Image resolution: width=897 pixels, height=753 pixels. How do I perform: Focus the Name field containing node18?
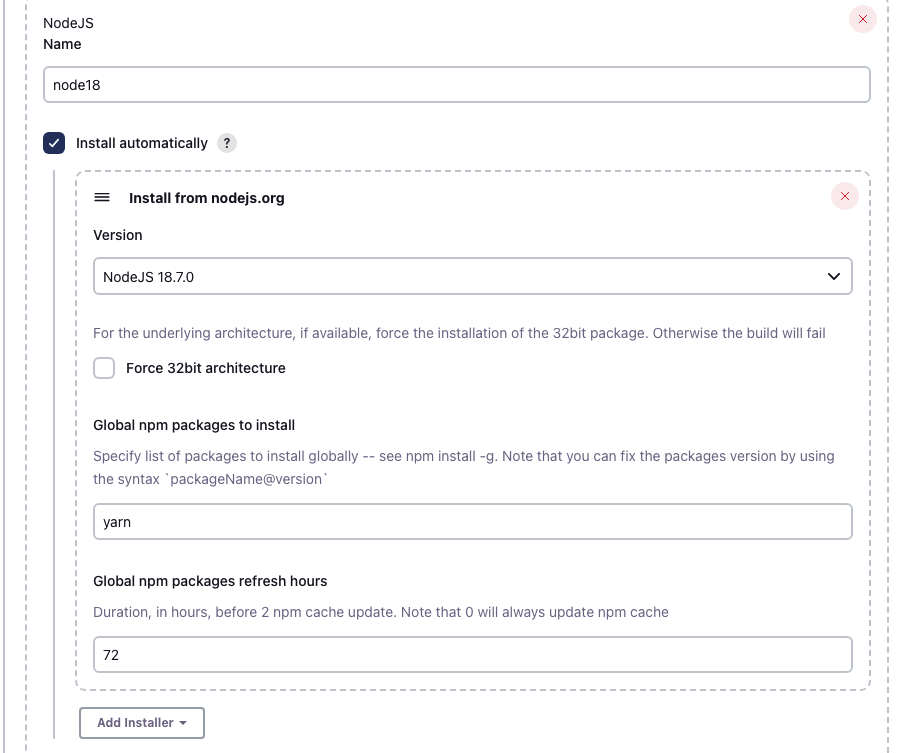tap(456, 85)
